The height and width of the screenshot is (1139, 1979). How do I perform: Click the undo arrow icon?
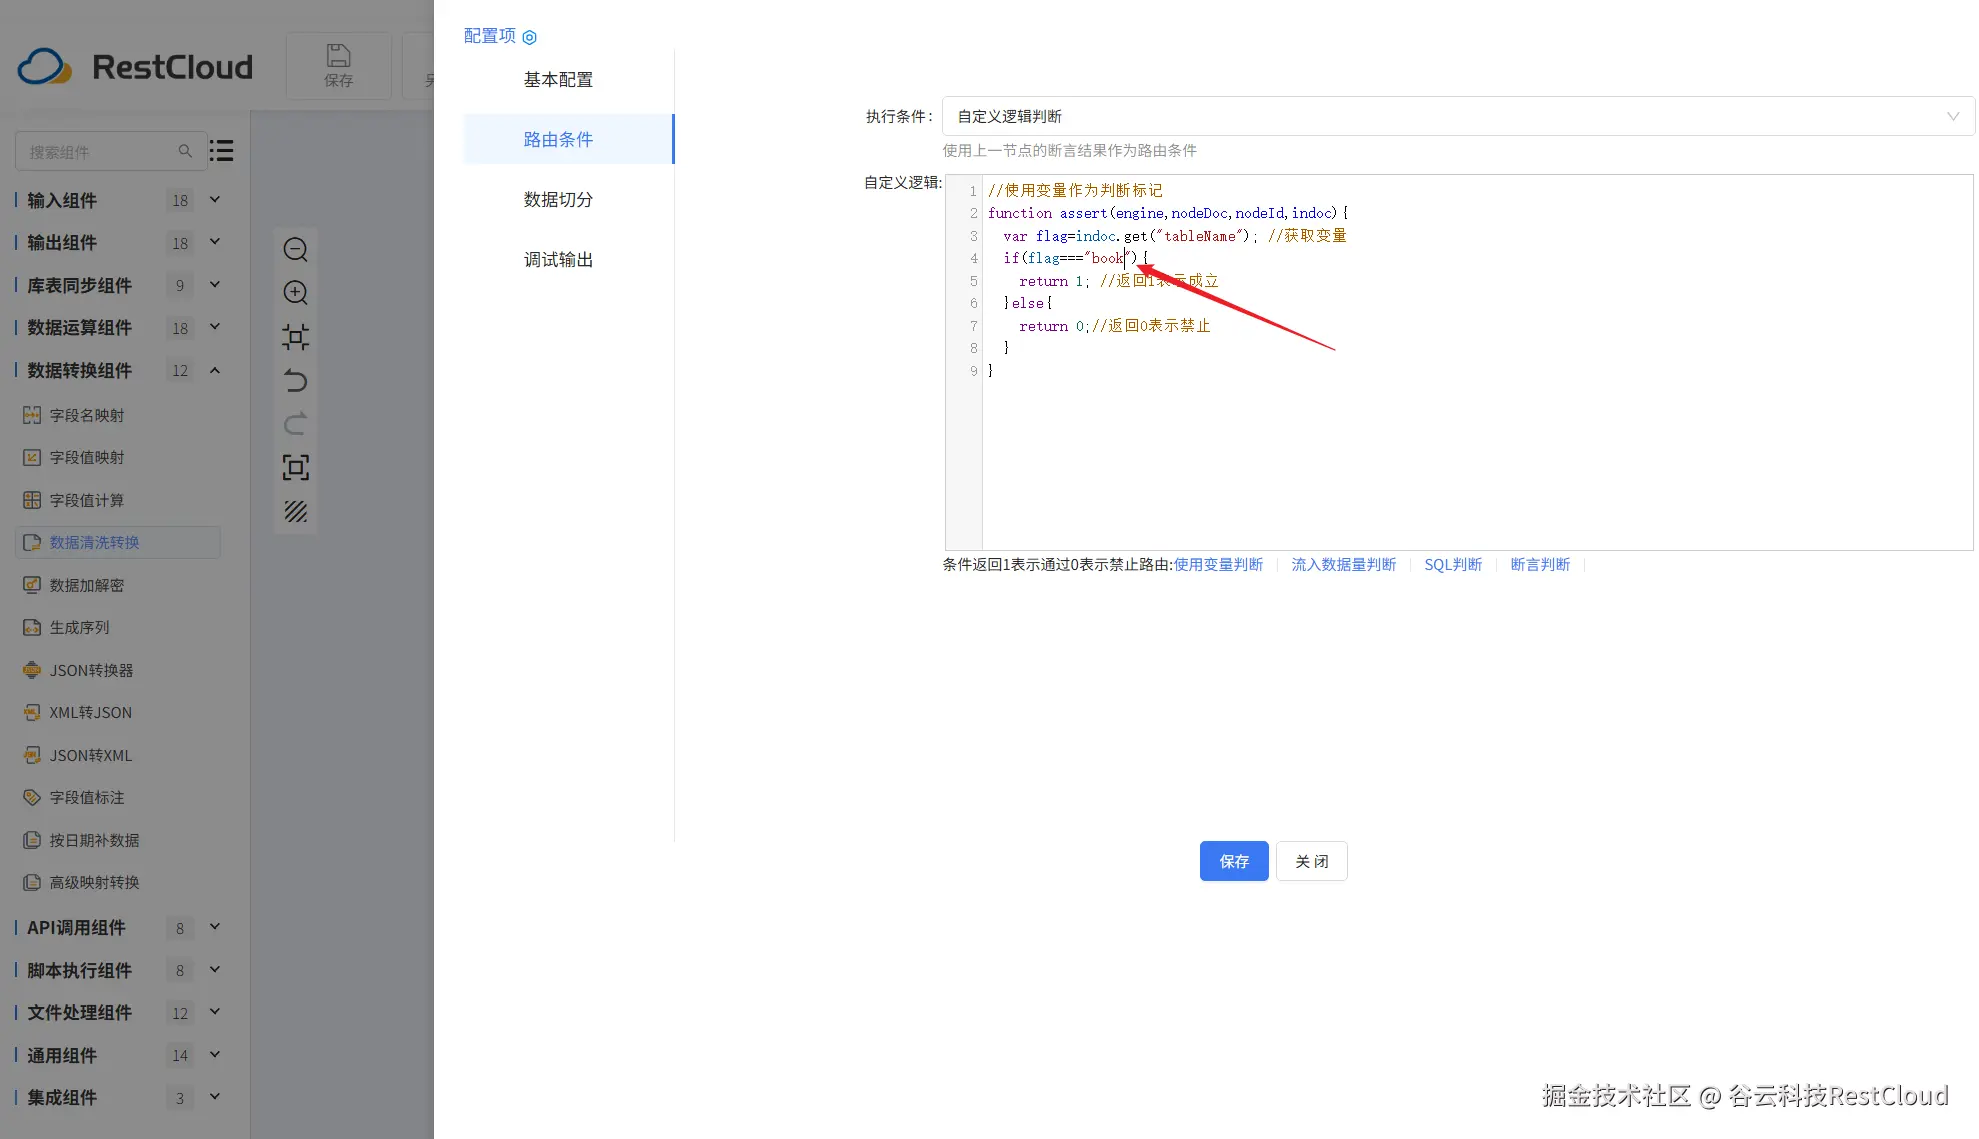click(x=295, y=380)
